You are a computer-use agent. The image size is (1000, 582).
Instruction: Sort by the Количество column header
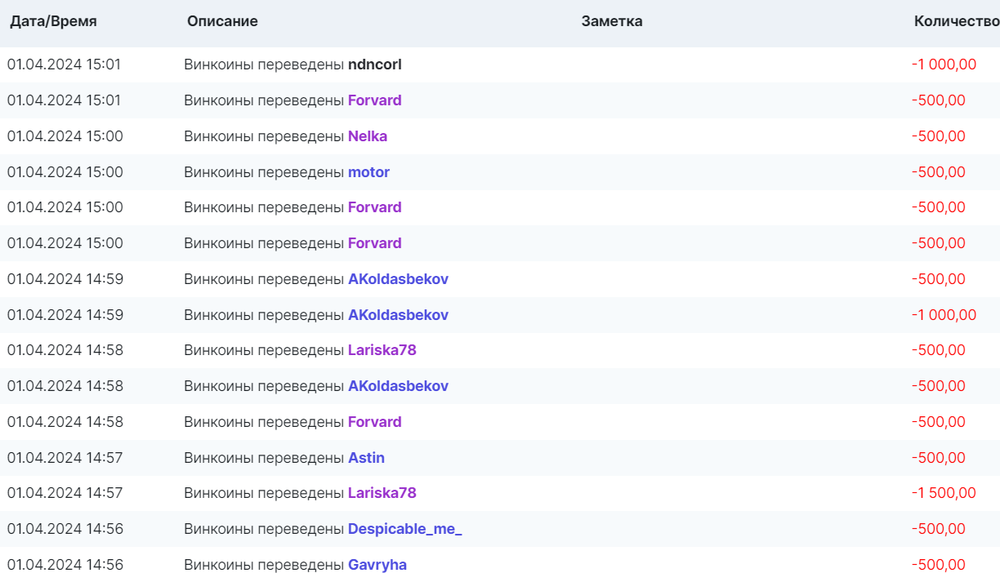955,21
